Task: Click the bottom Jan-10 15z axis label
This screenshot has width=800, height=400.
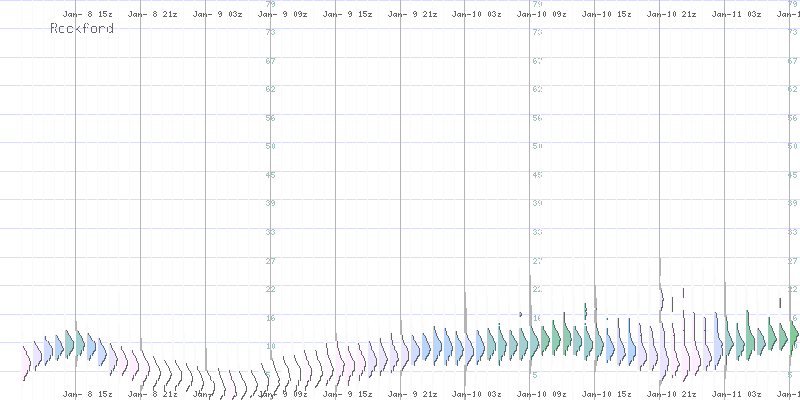Action: [x=607, y=394]
